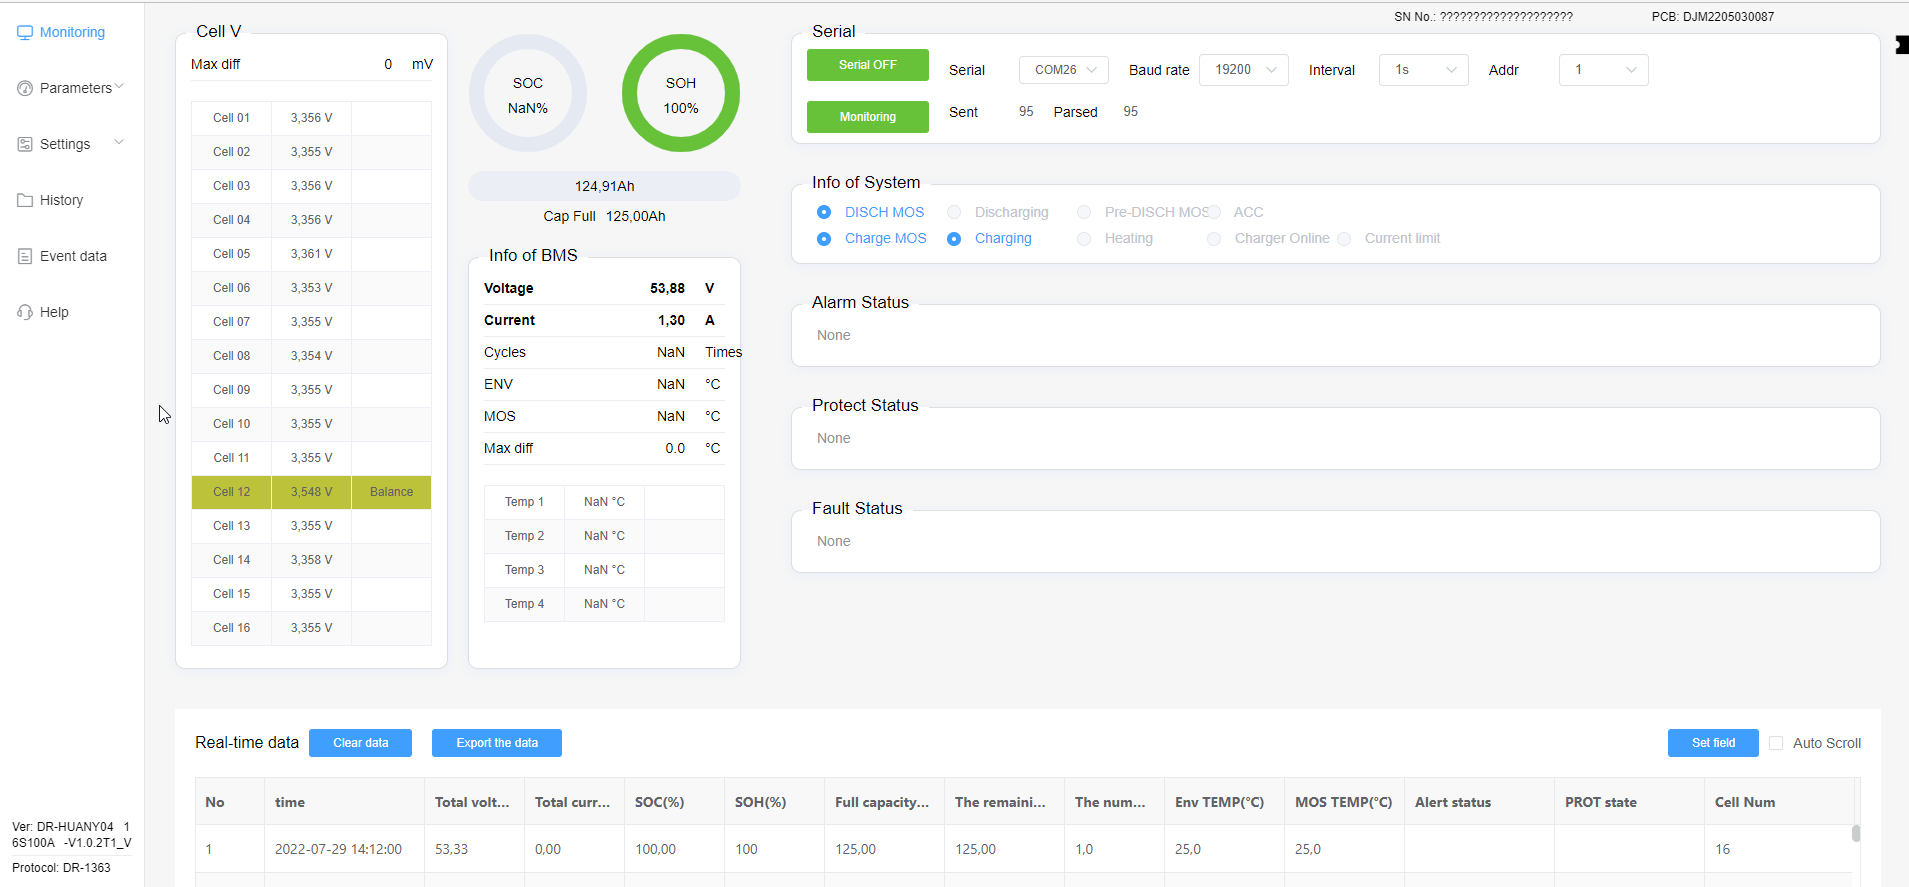The width and height of the screenshot is (1909, 887).
Task: Click the Parameters gauge icon in sidebar
Action: click(25, 88)
